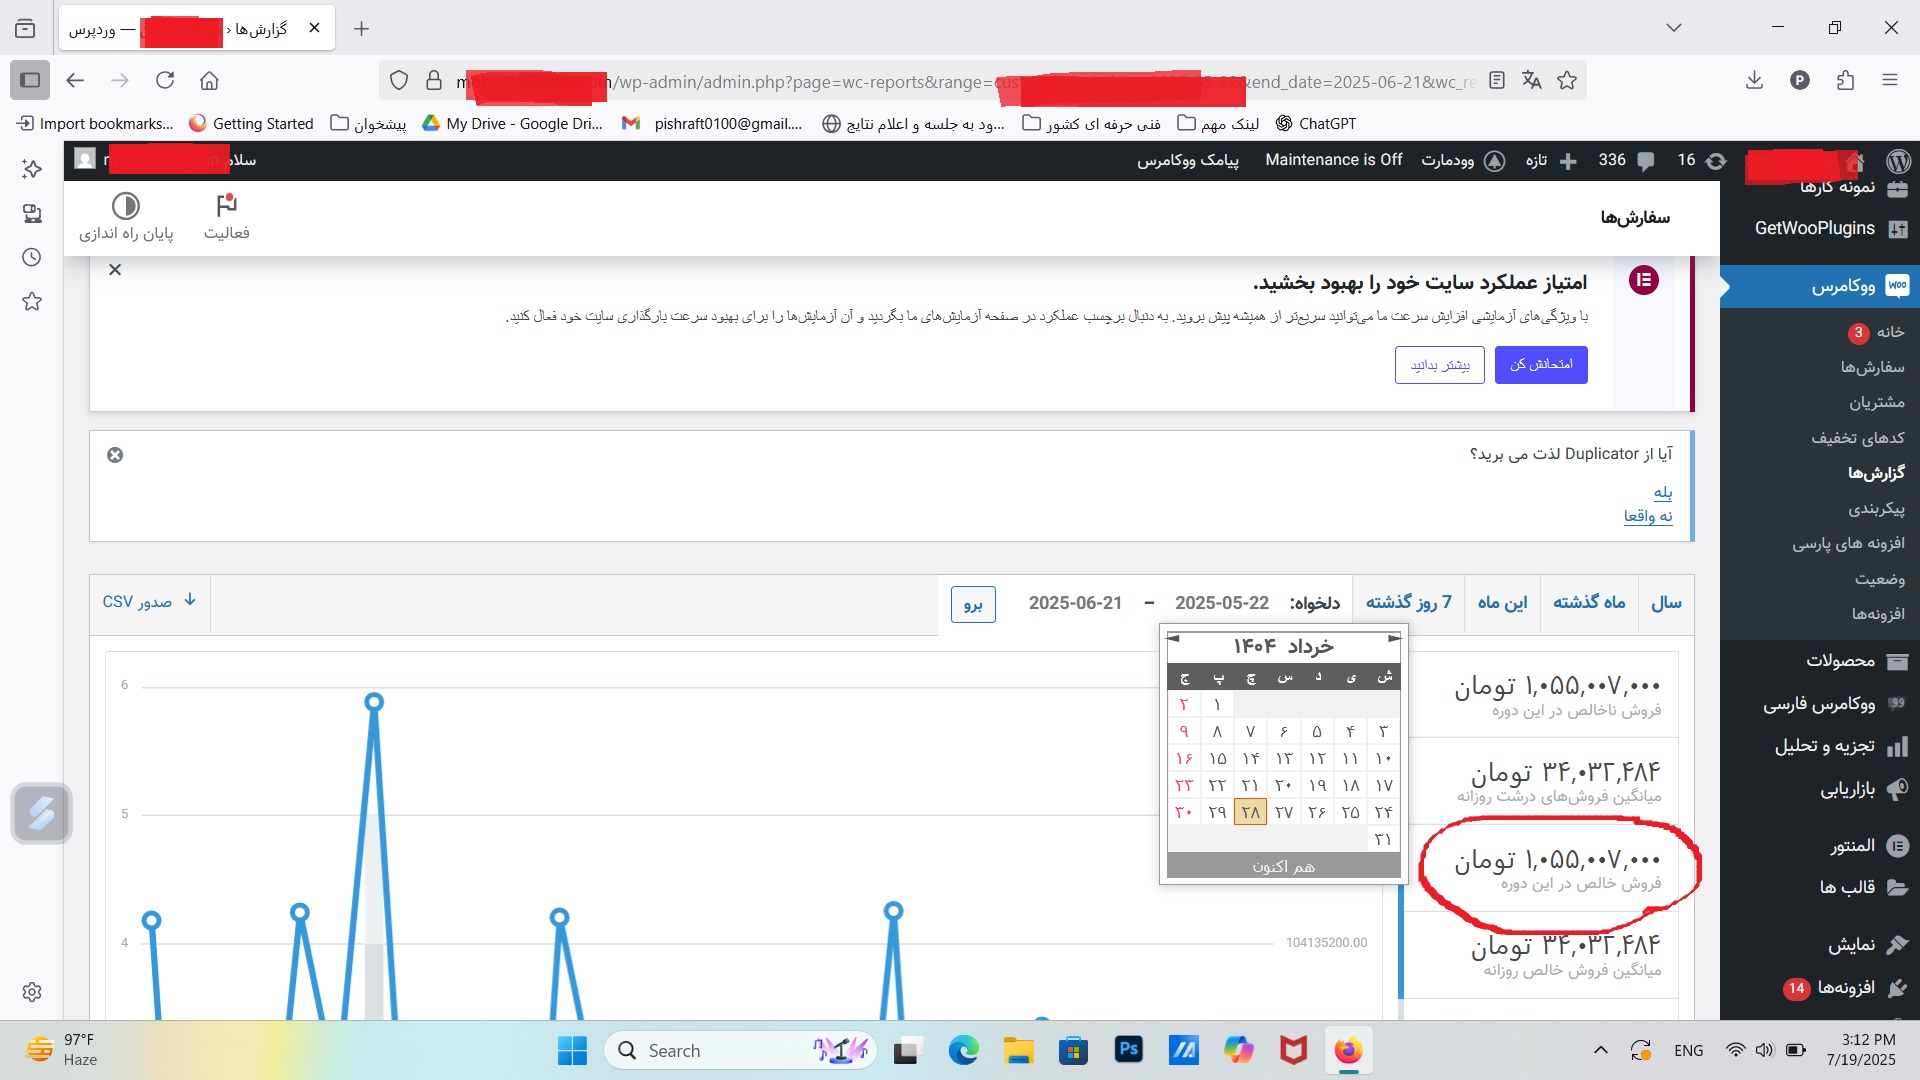Image resolution: width=1920 pixels, height=1080 pixels.
Task: Open the Firefox downloads icon
Action: (1754, 81)
